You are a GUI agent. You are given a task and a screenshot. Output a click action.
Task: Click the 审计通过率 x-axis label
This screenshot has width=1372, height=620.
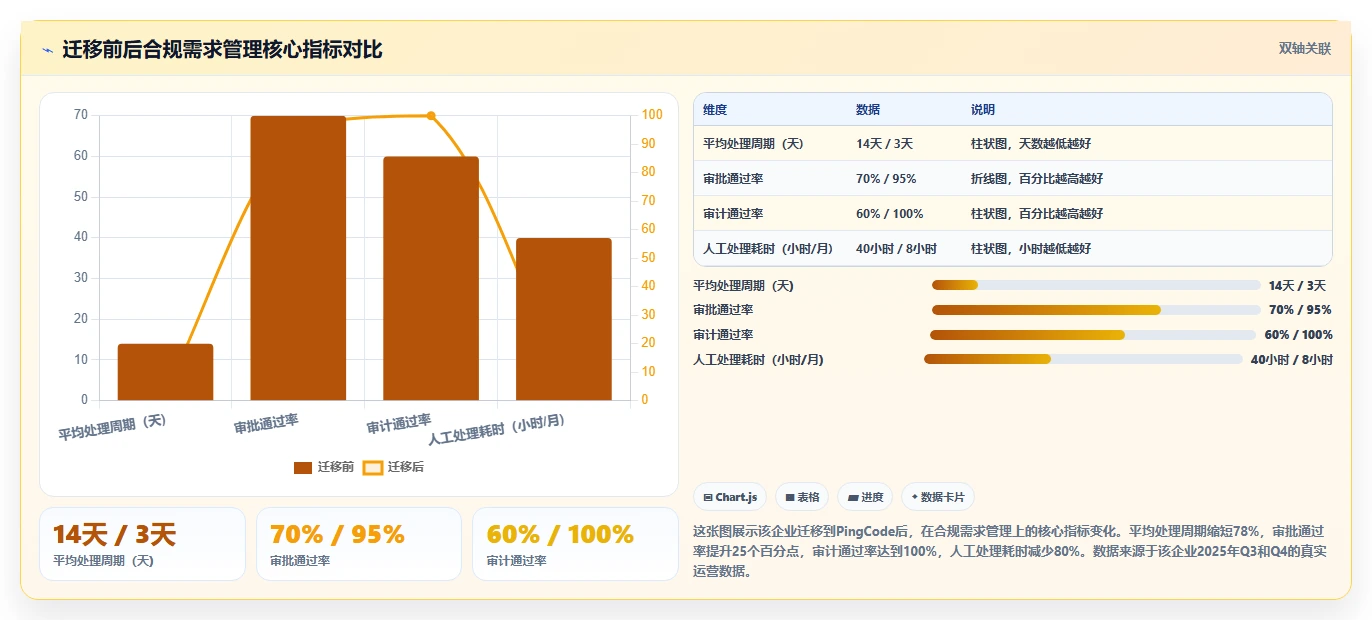399,424
